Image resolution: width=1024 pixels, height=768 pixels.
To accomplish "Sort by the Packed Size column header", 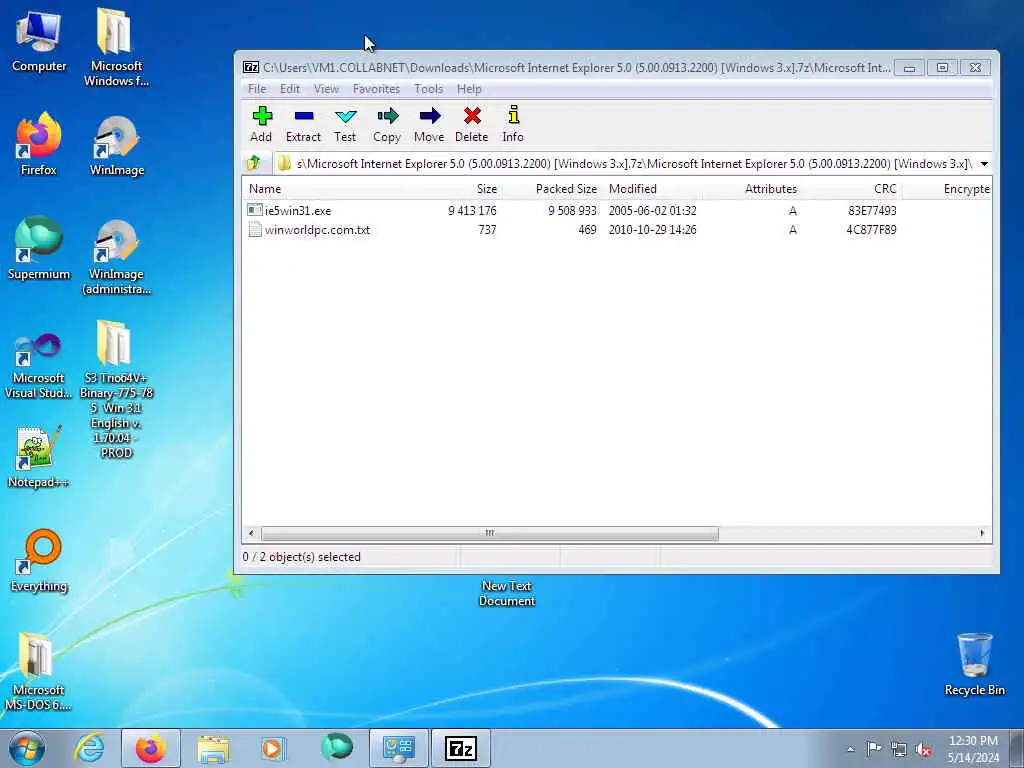I will (552, 189).
